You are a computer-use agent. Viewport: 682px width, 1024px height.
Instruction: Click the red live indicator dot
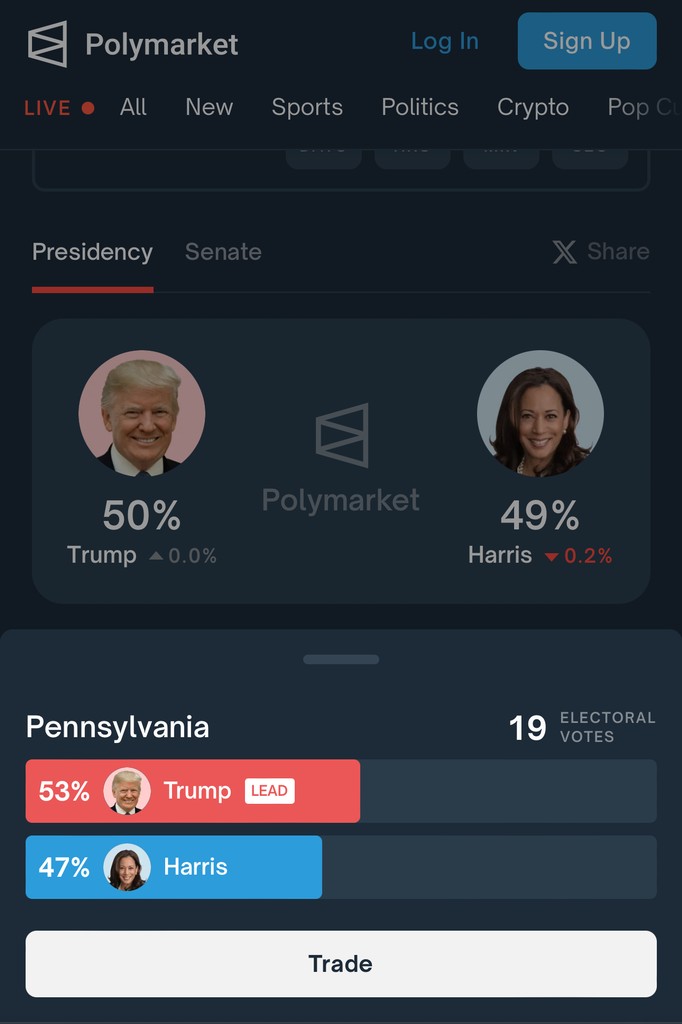pyautogui.click(x=88, y=108)
